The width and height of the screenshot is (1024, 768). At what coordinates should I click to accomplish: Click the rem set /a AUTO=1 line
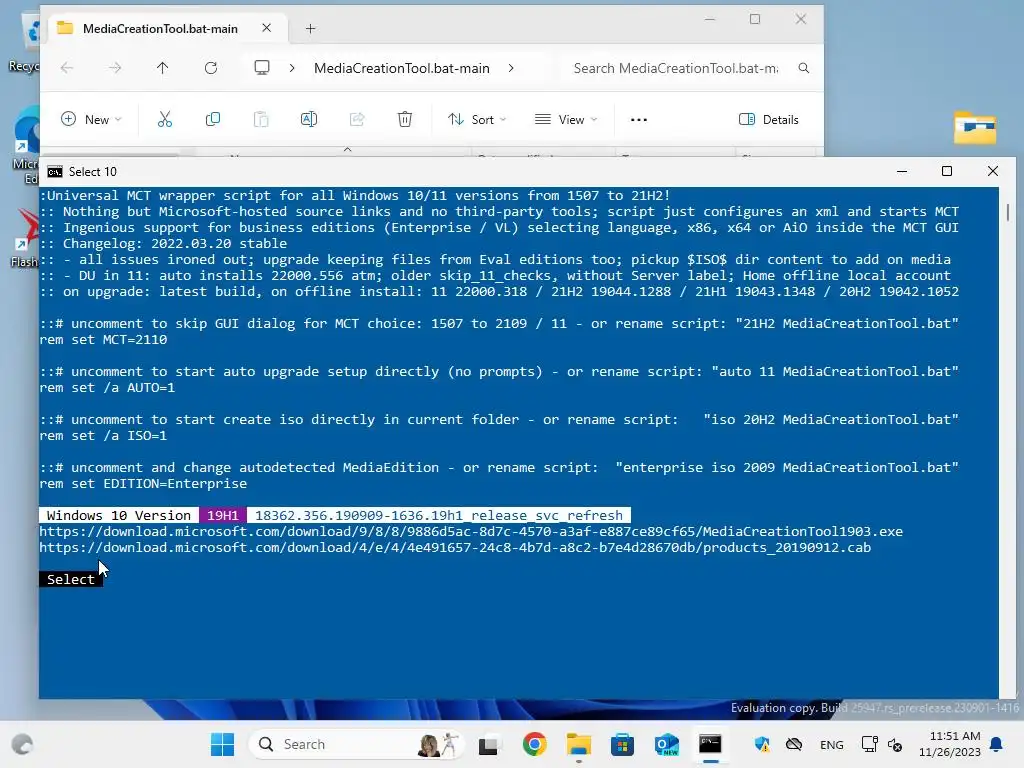click(x=107, y=388)
